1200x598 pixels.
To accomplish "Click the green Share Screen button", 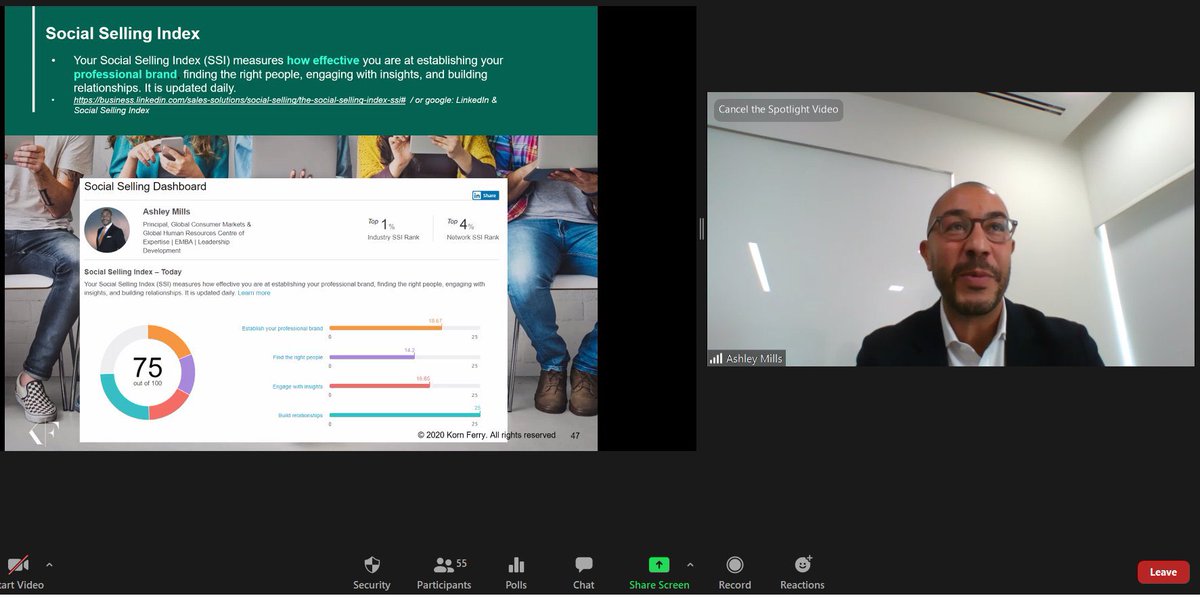I will [659, 573].
